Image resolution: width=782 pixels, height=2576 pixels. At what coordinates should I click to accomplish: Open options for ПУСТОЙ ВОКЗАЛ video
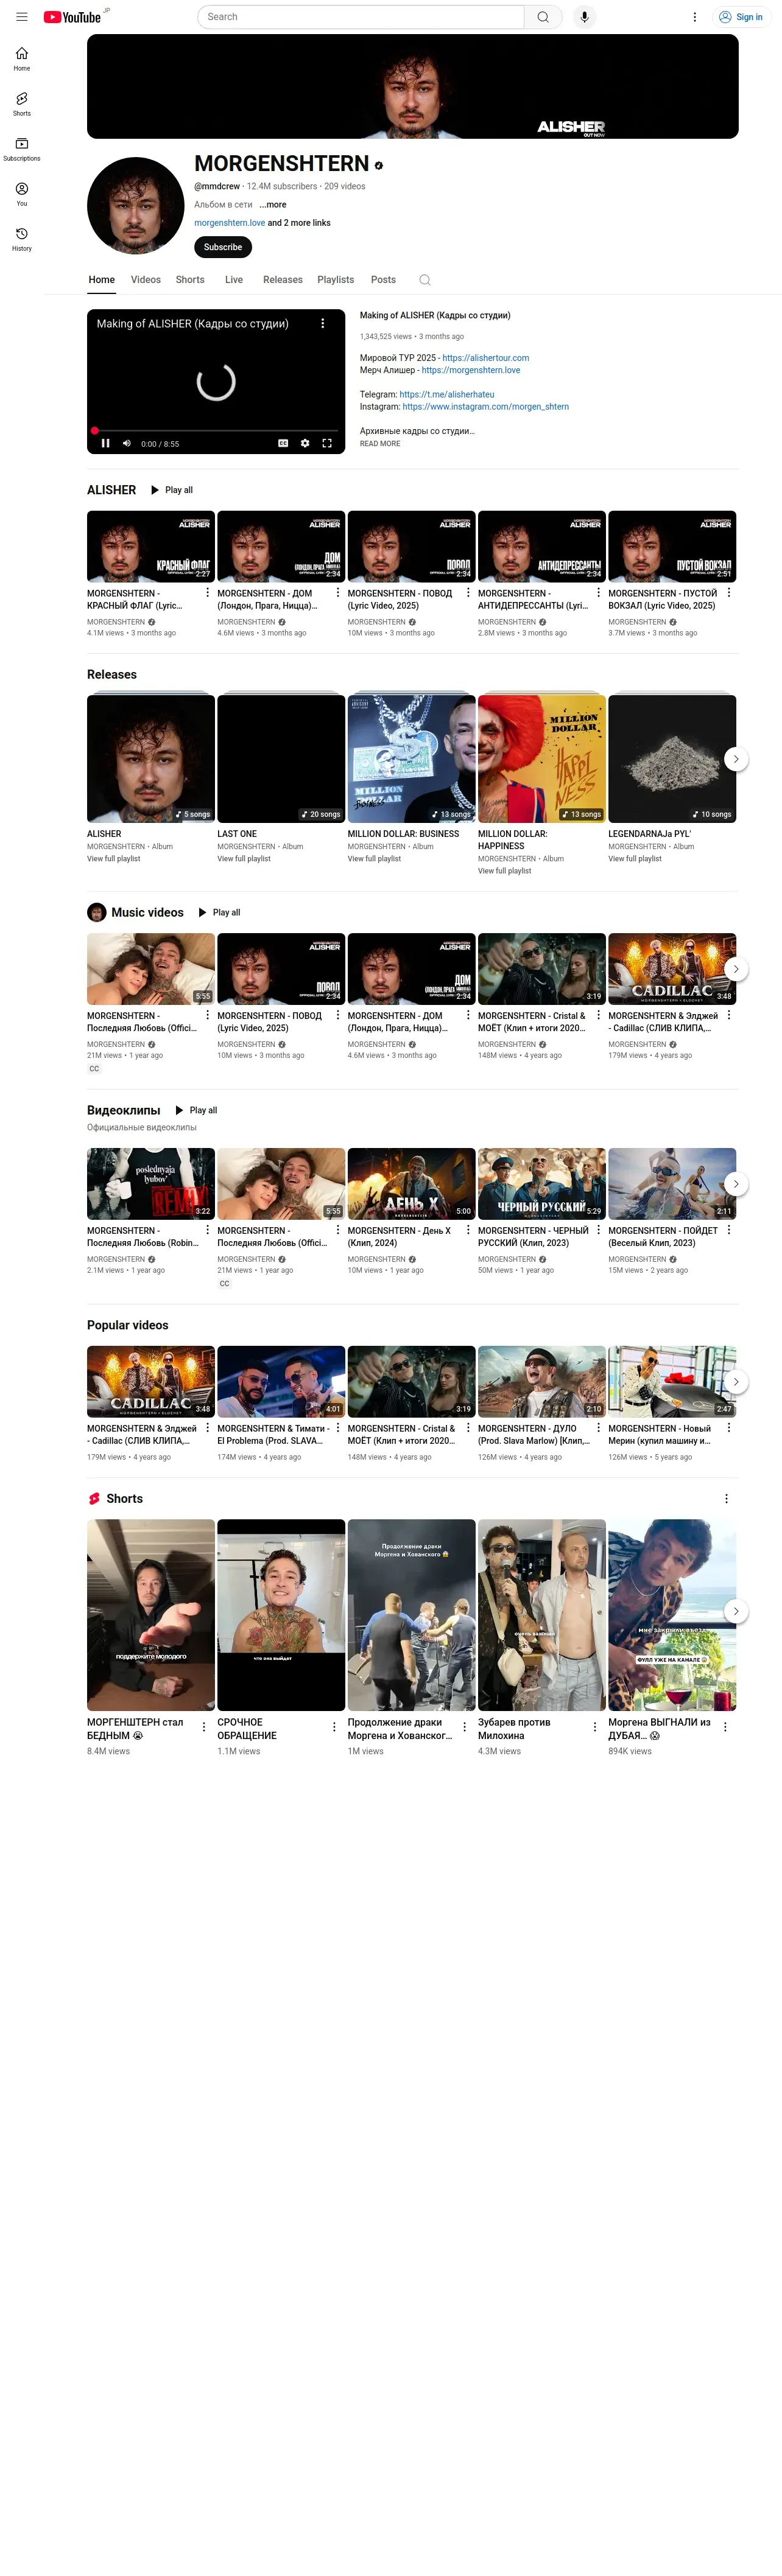729,593
